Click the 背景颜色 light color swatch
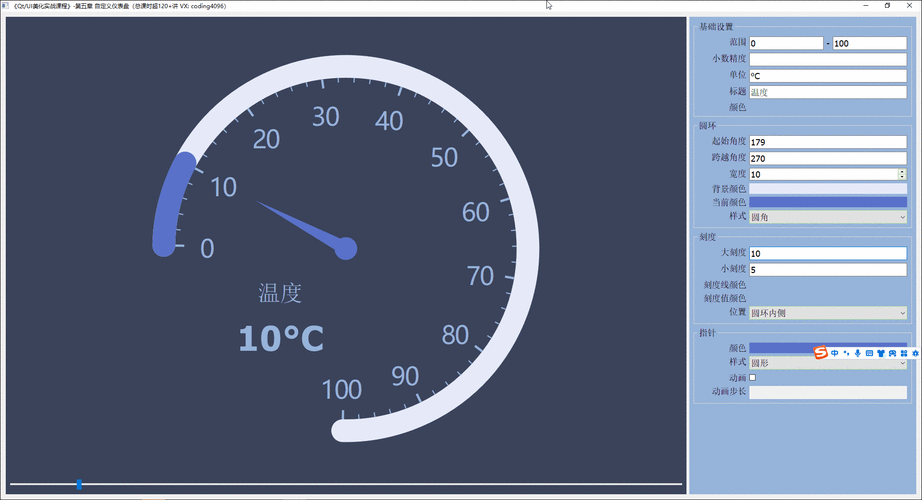Screen dimensions: 922x500 pyautogui.click(x=828, y=188)
